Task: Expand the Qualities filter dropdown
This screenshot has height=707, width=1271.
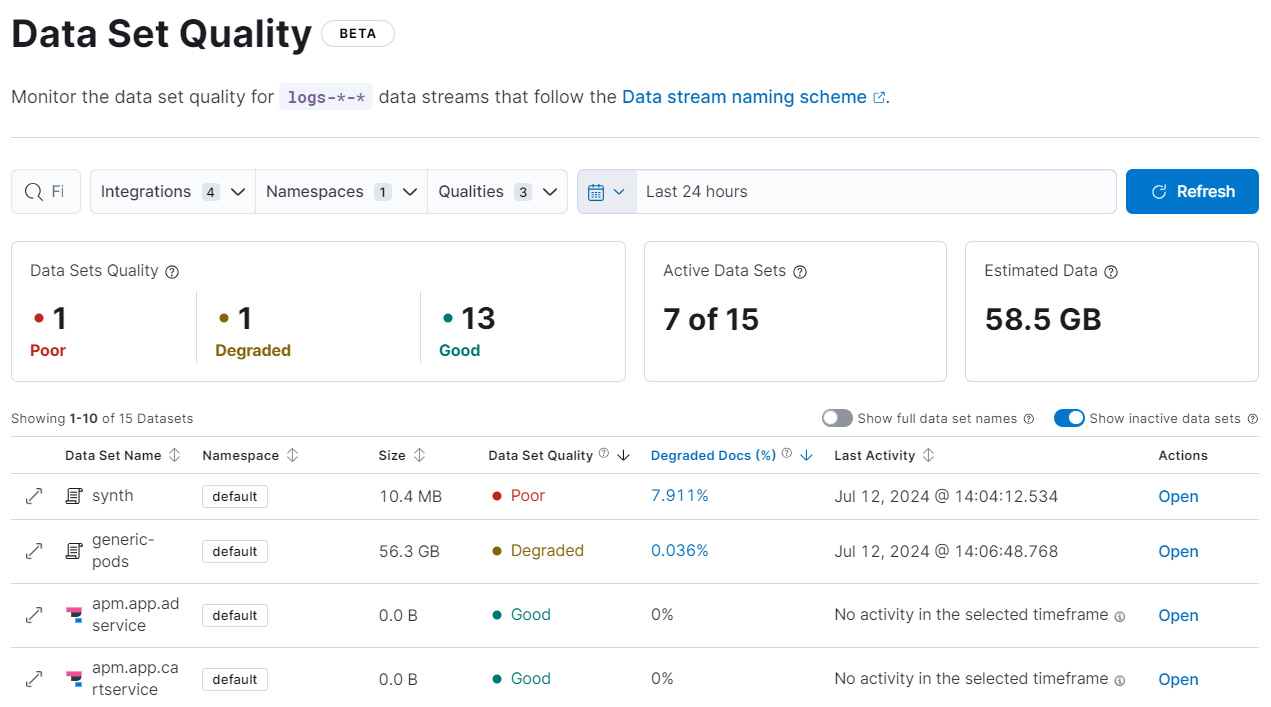Action: coord(497,191)
